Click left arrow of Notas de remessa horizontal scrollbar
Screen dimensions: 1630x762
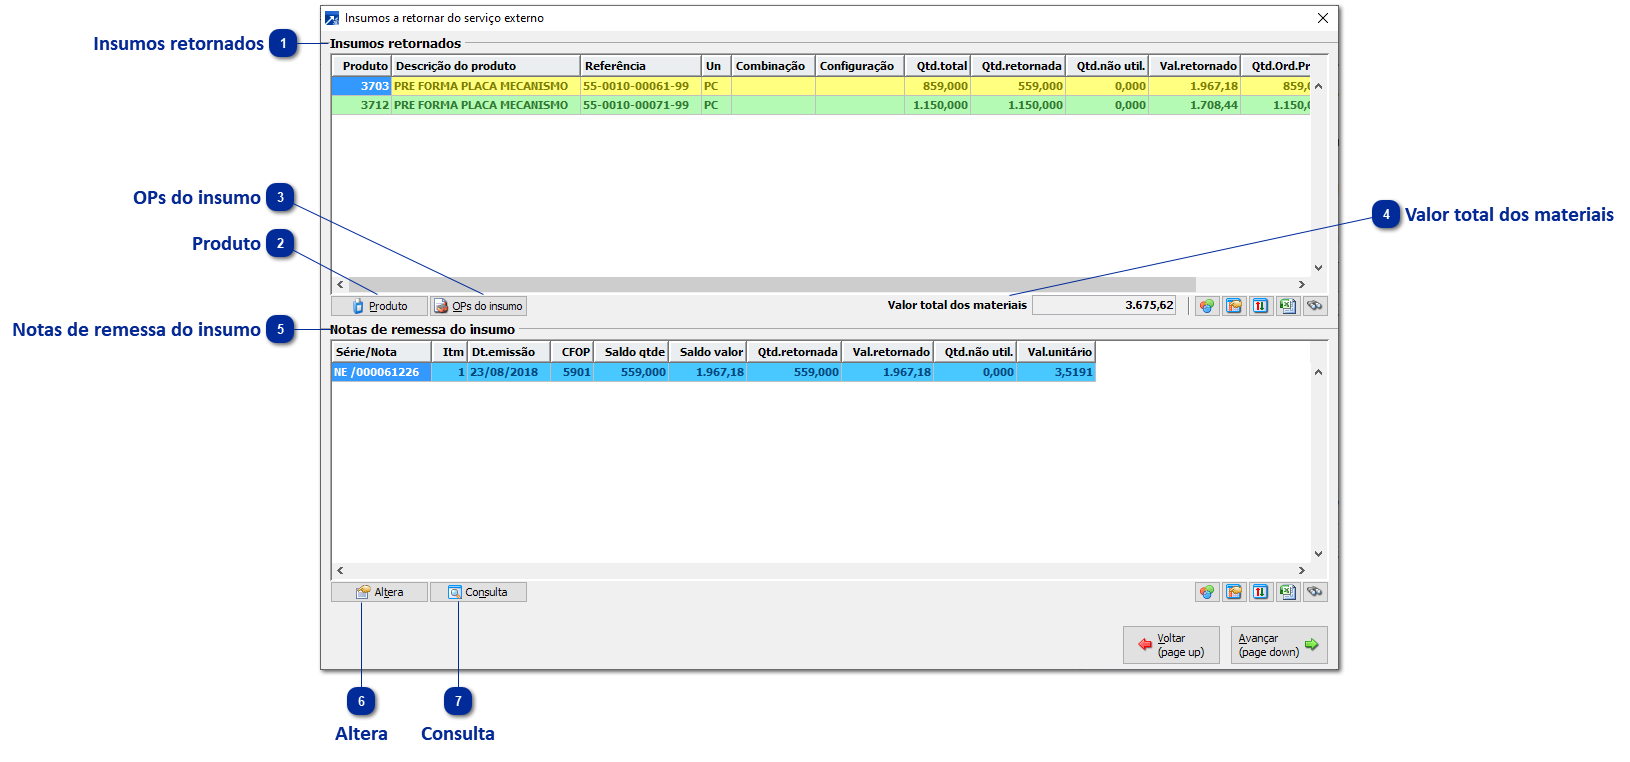coord(340,570)
